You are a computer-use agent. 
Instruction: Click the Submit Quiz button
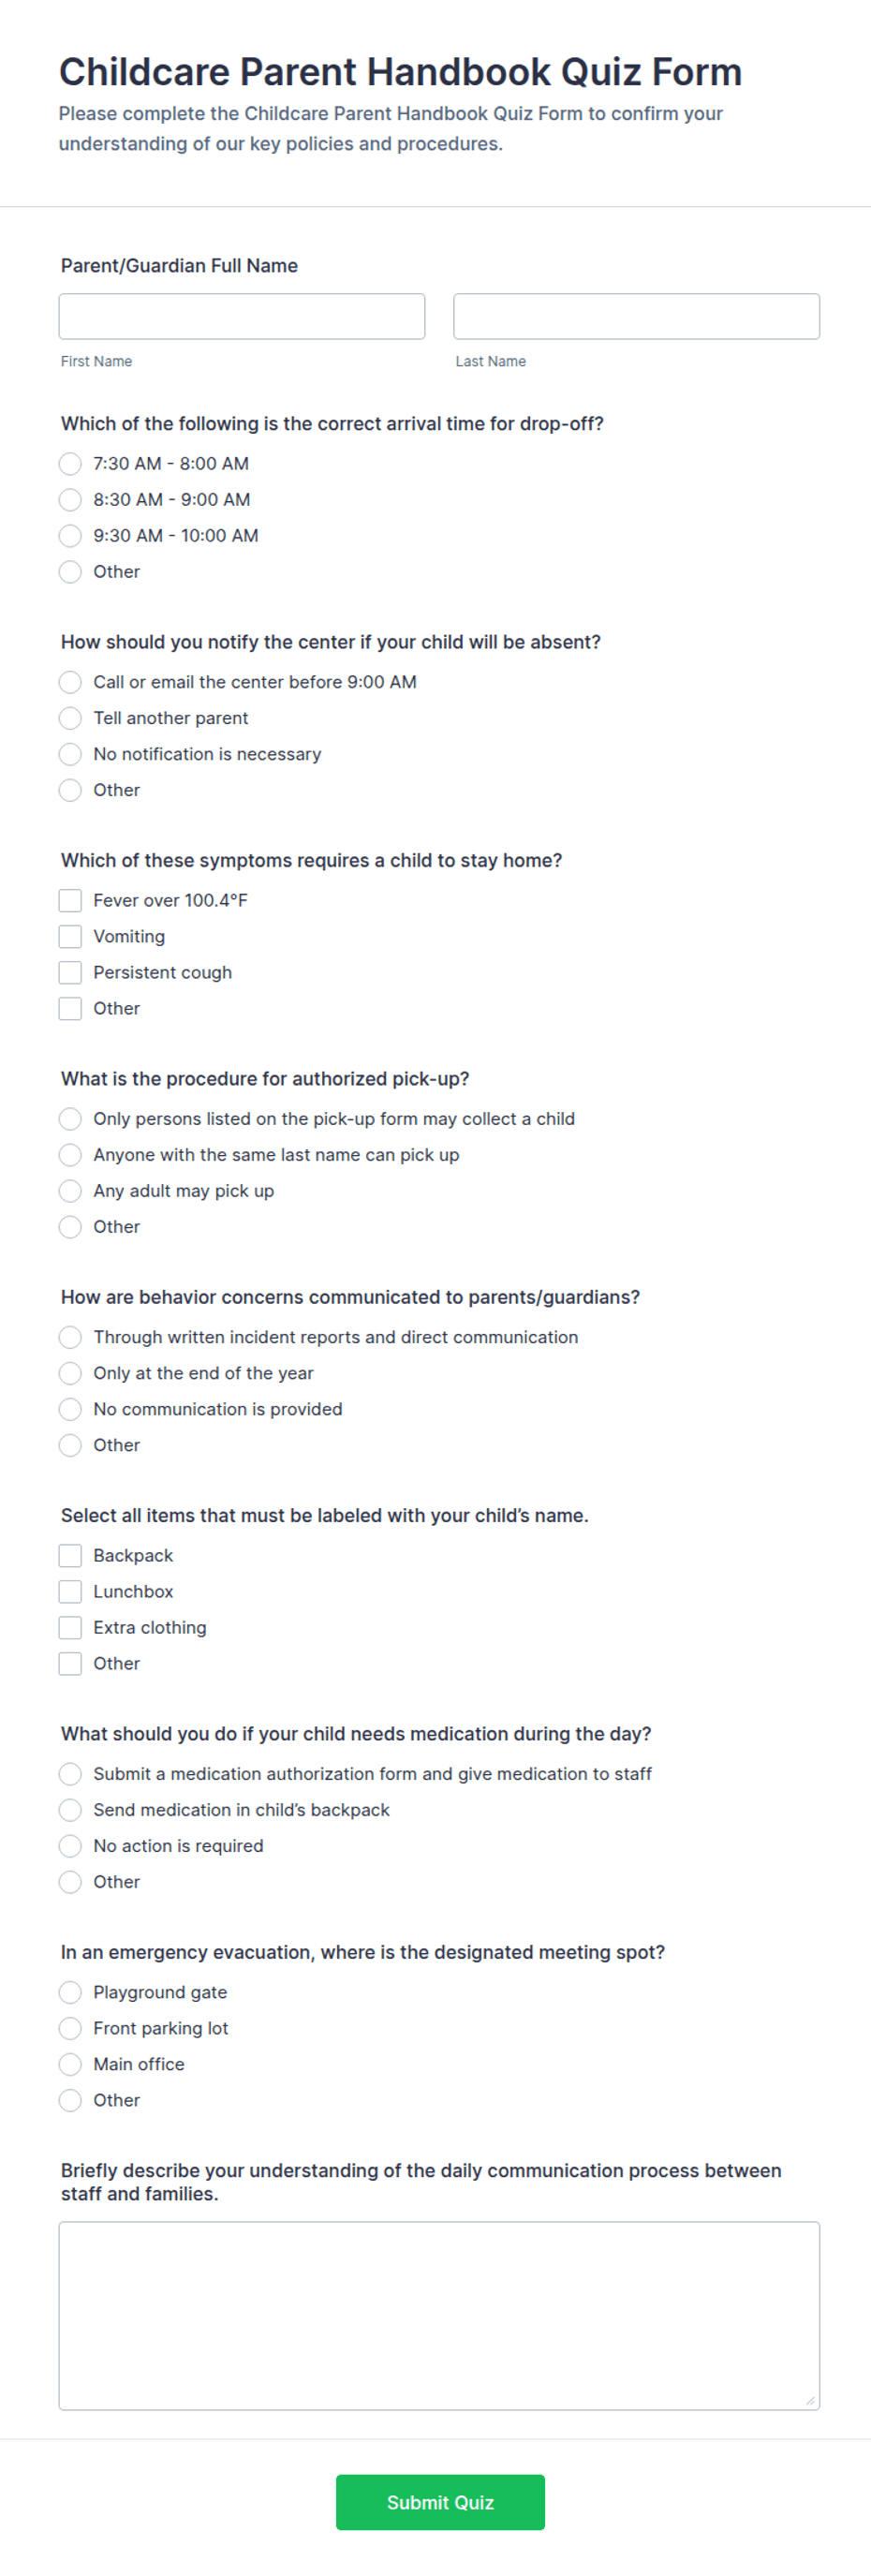point(440,2502)
